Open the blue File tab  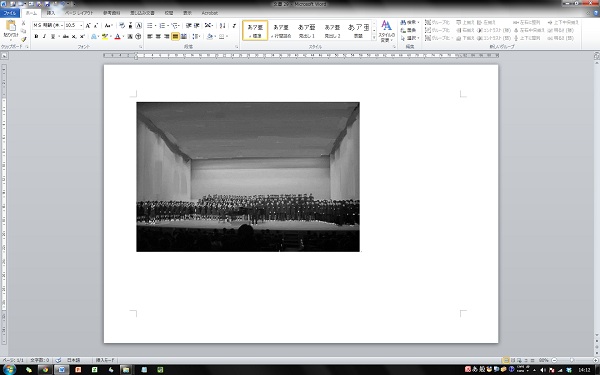click(x=10, y=13)
